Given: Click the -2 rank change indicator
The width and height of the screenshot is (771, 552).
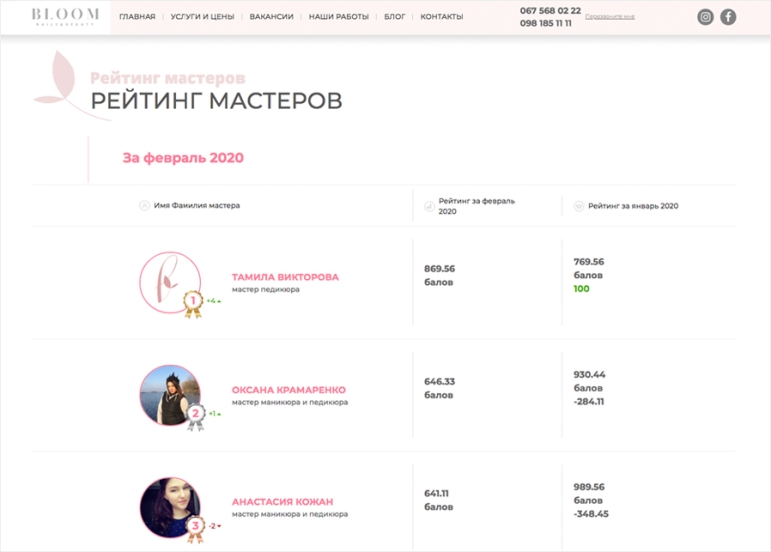Looking at the screenshot, I should 215,526.
